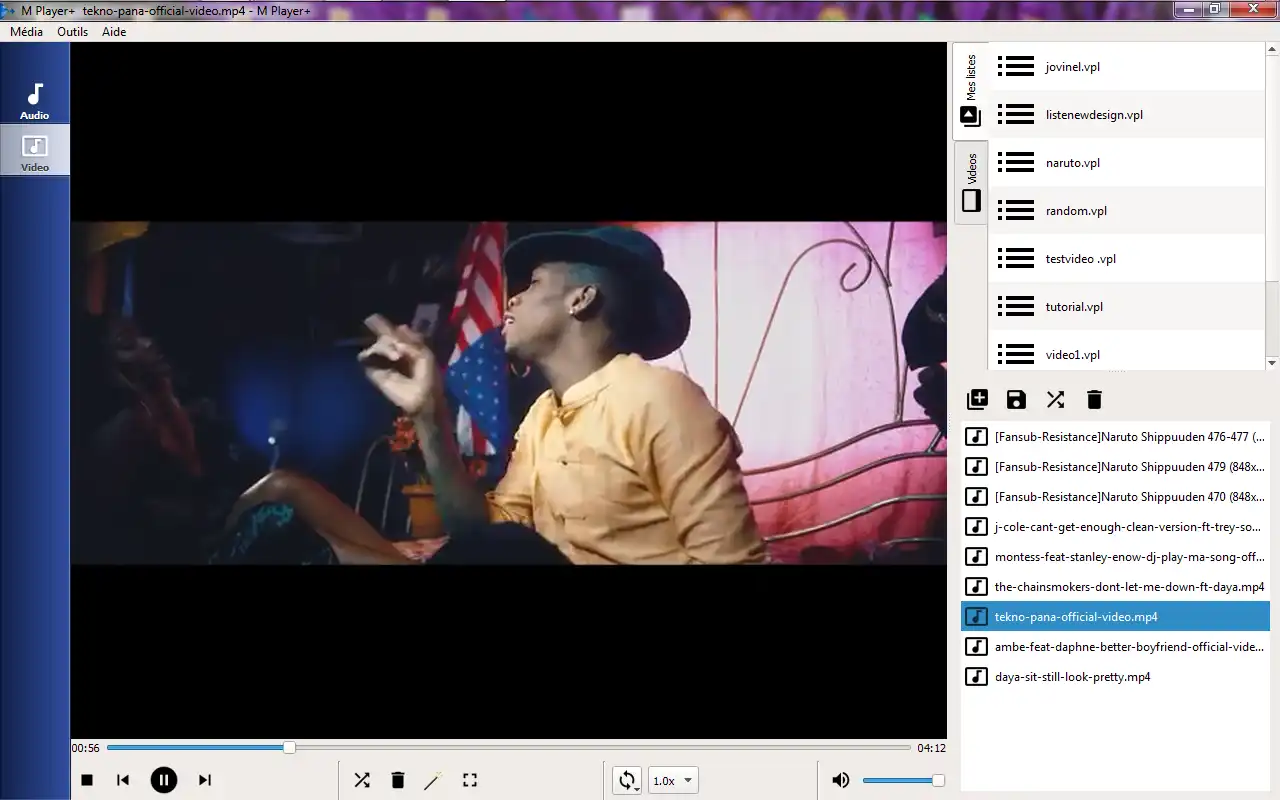Select the Videos side tab
The image size is (1280, 800).
[970, 182]
